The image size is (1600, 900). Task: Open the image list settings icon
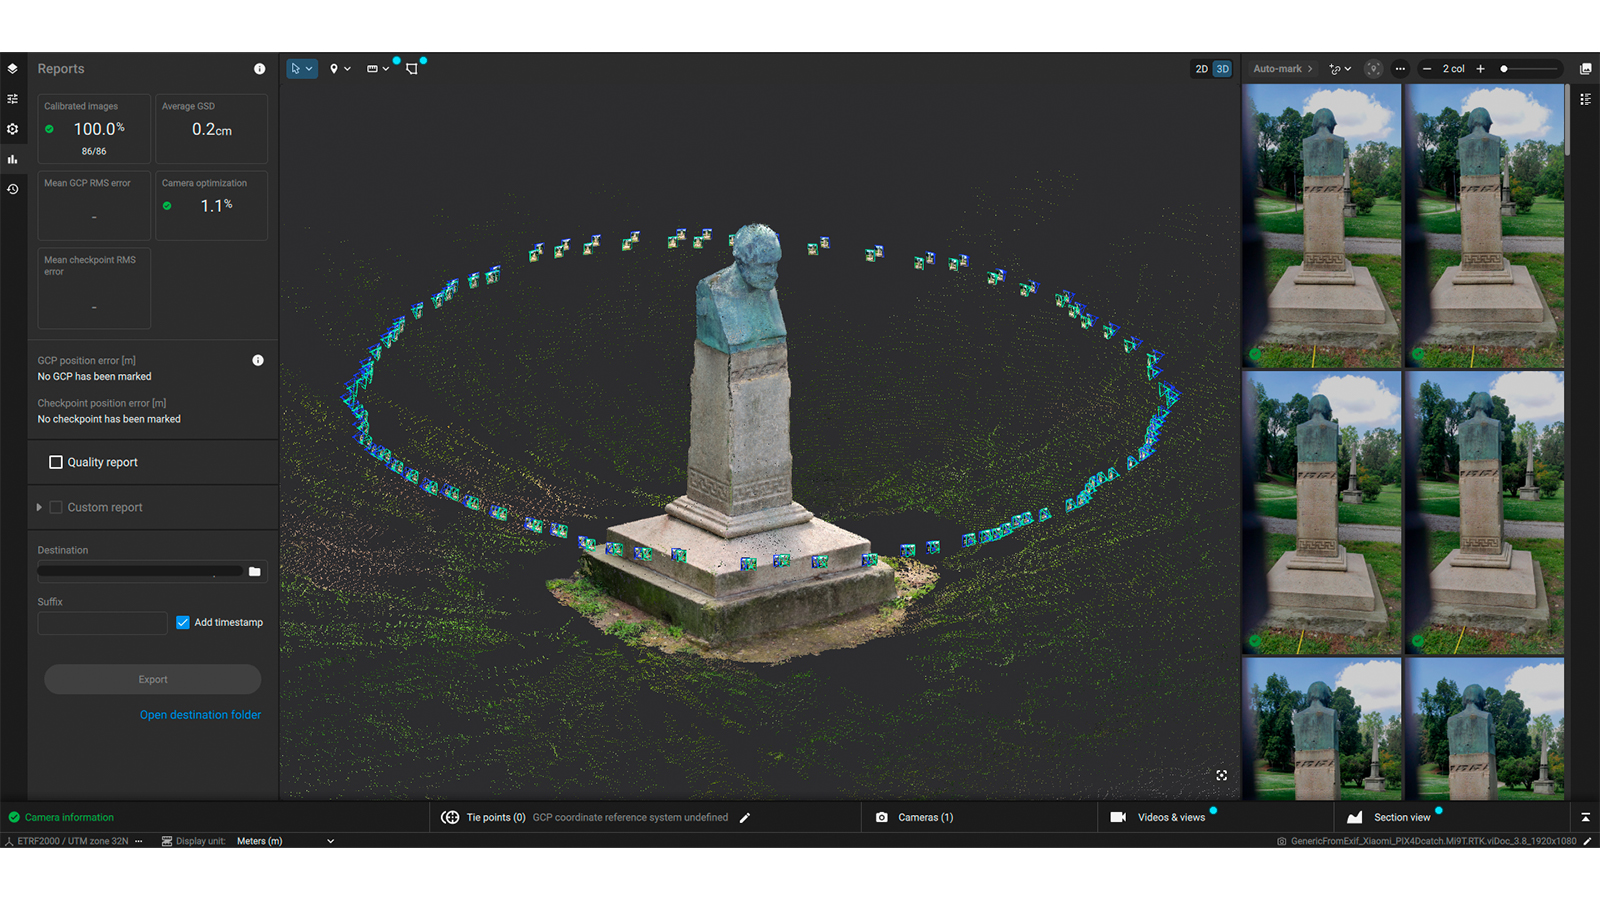(1585, 99)
